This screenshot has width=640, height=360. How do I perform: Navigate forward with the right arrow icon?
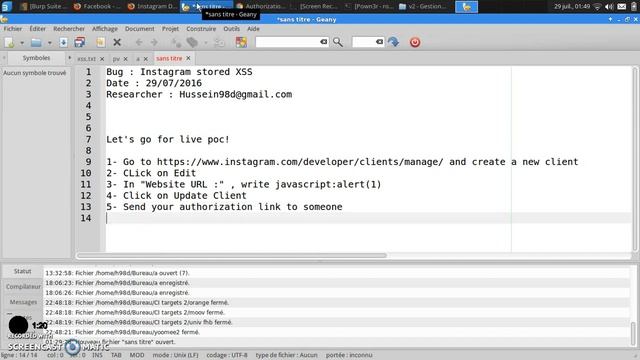point(154,42)
